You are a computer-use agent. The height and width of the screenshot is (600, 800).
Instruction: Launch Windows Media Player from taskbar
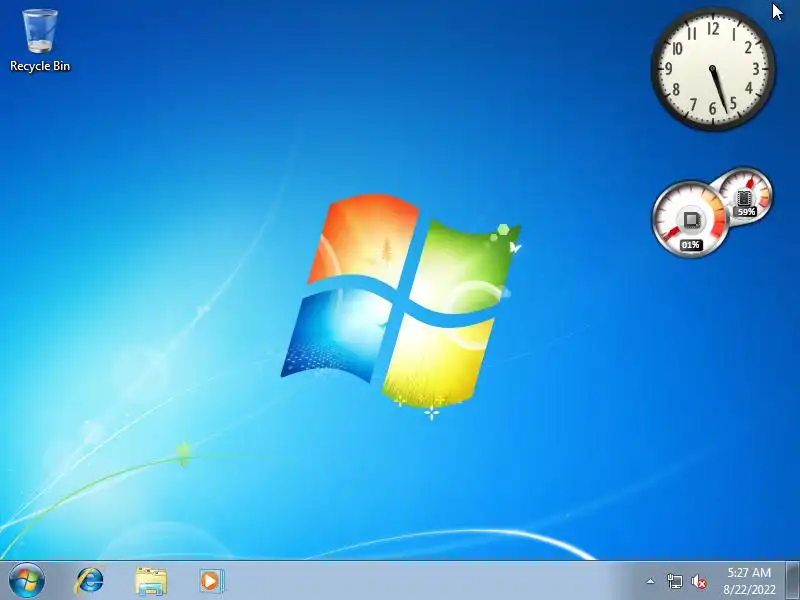coord(211,581)
